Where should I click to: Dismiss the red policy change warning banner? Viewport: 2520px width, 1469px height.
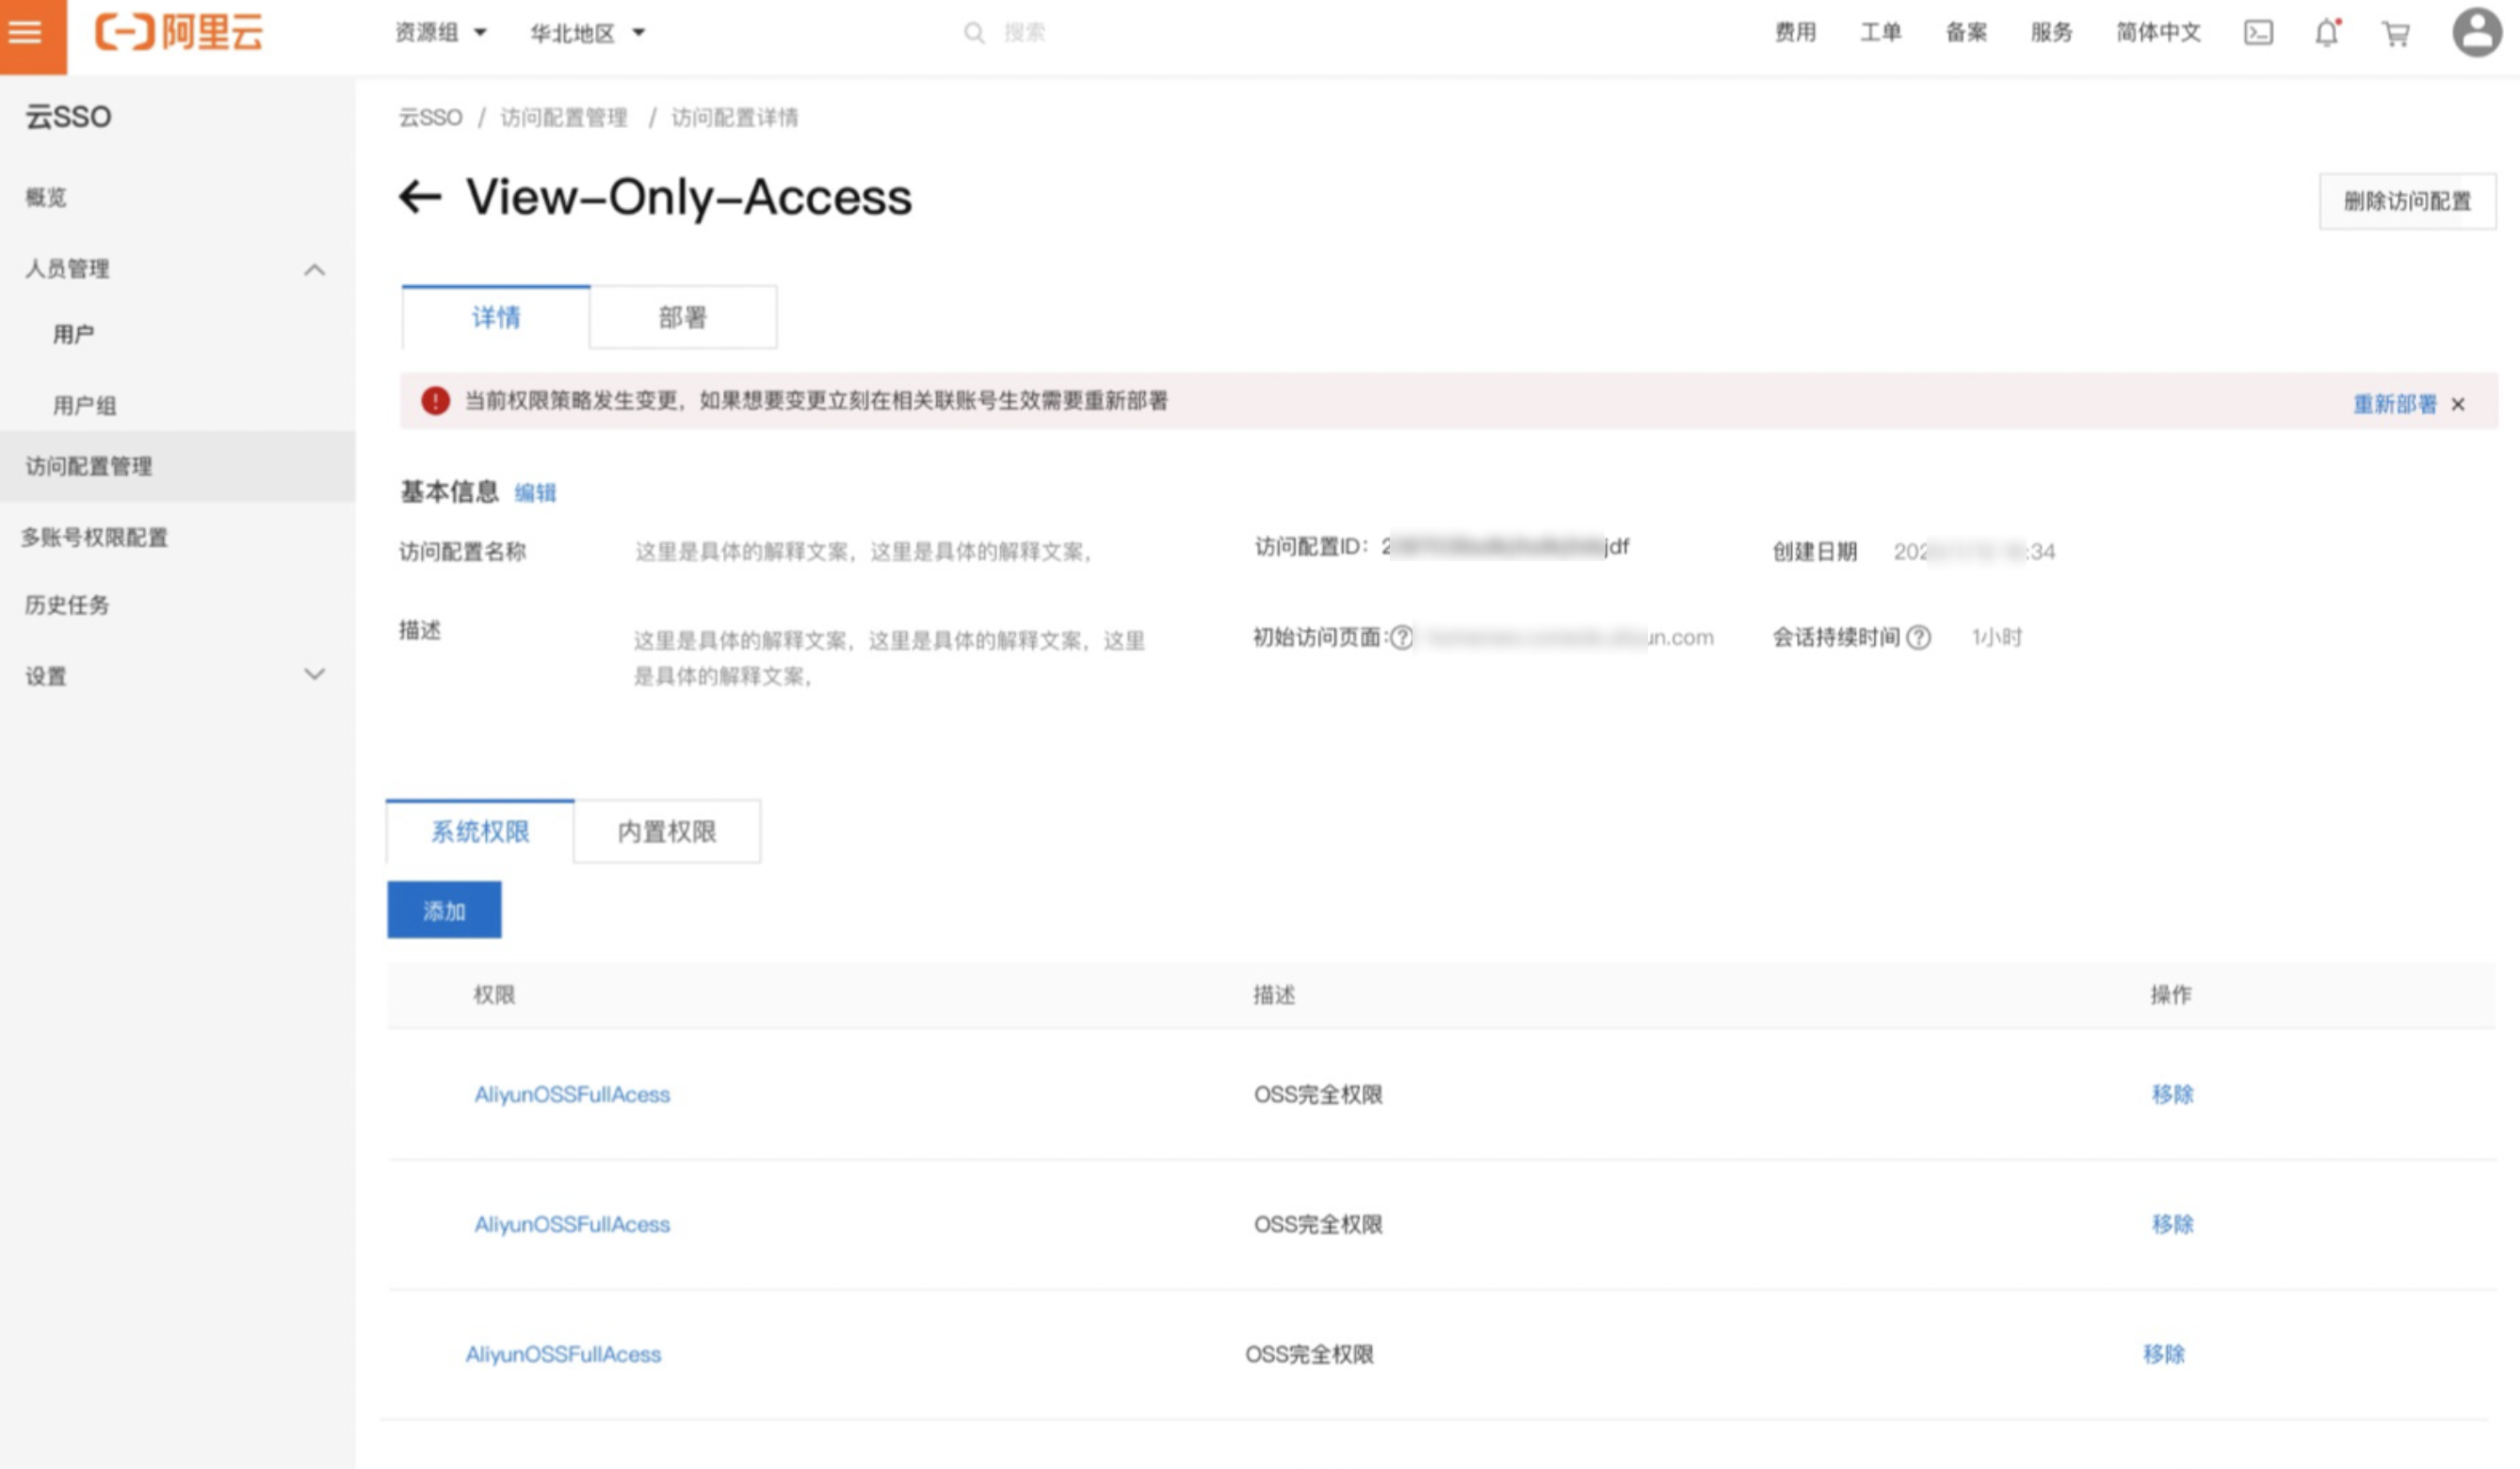coord(2458,404)
